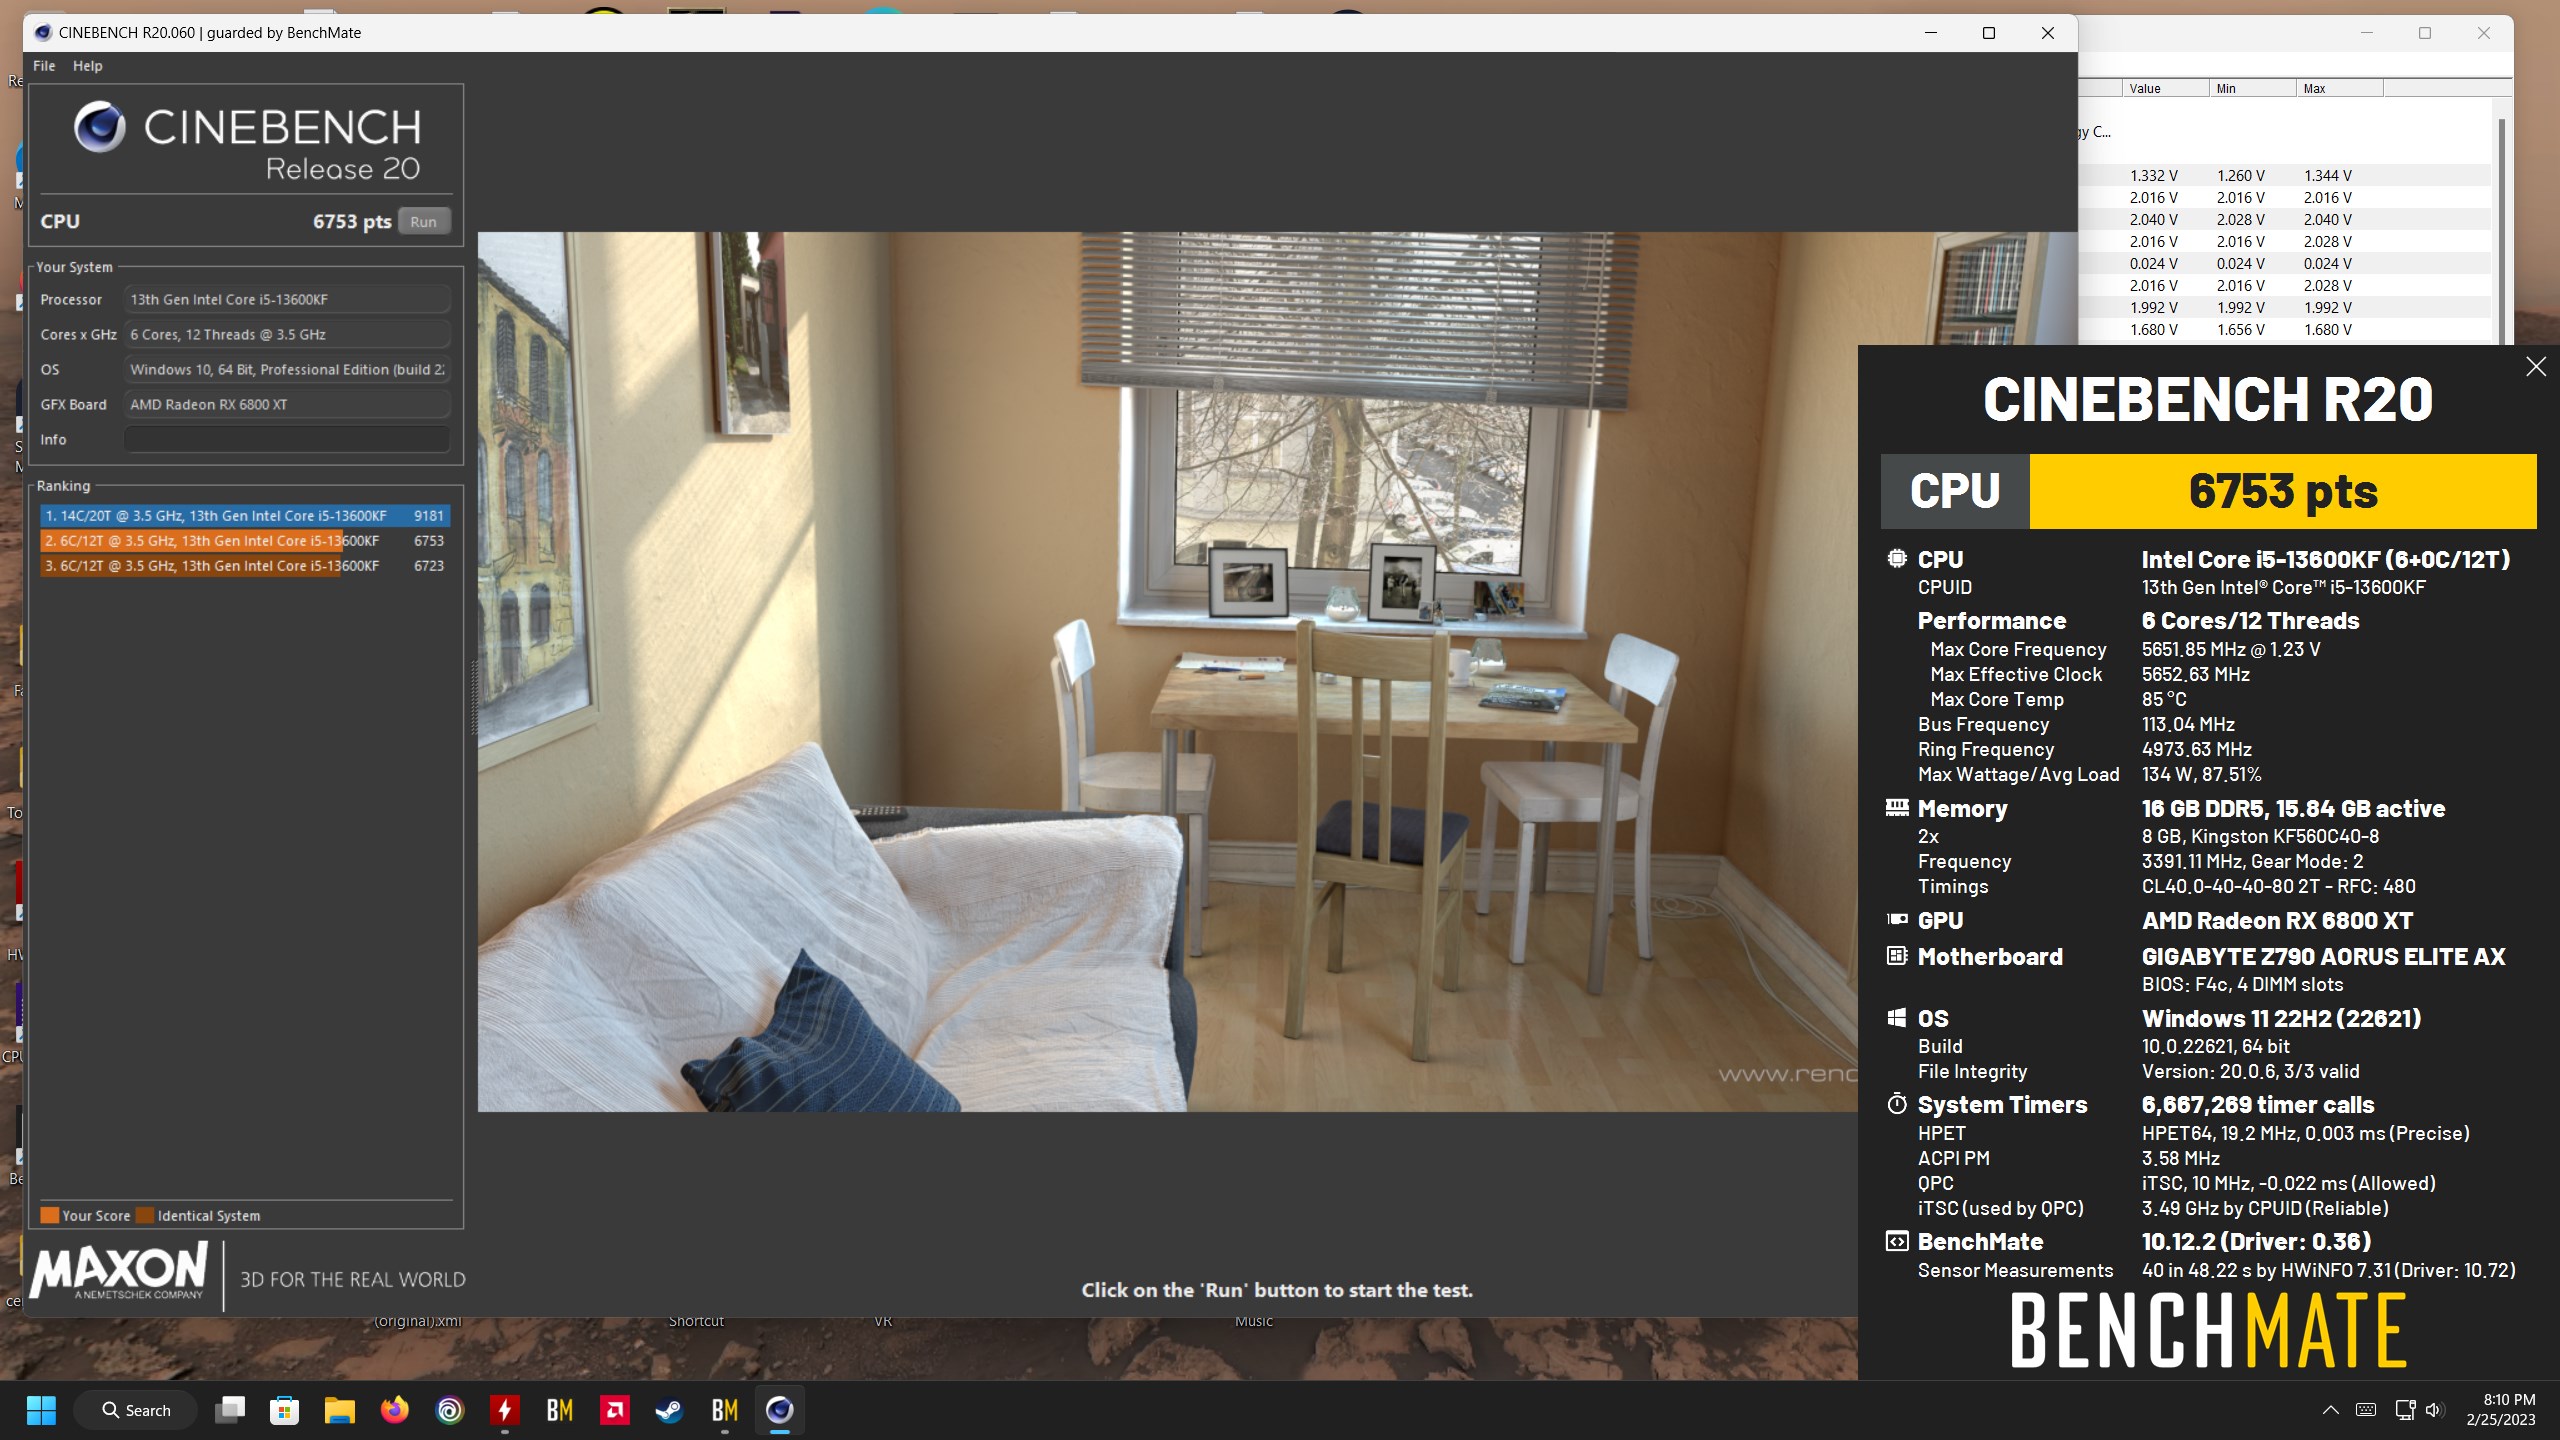Click the Memory icon in BenchMate panel
Viewport: 2560px width, 1440px height.
click(1896, 808)
